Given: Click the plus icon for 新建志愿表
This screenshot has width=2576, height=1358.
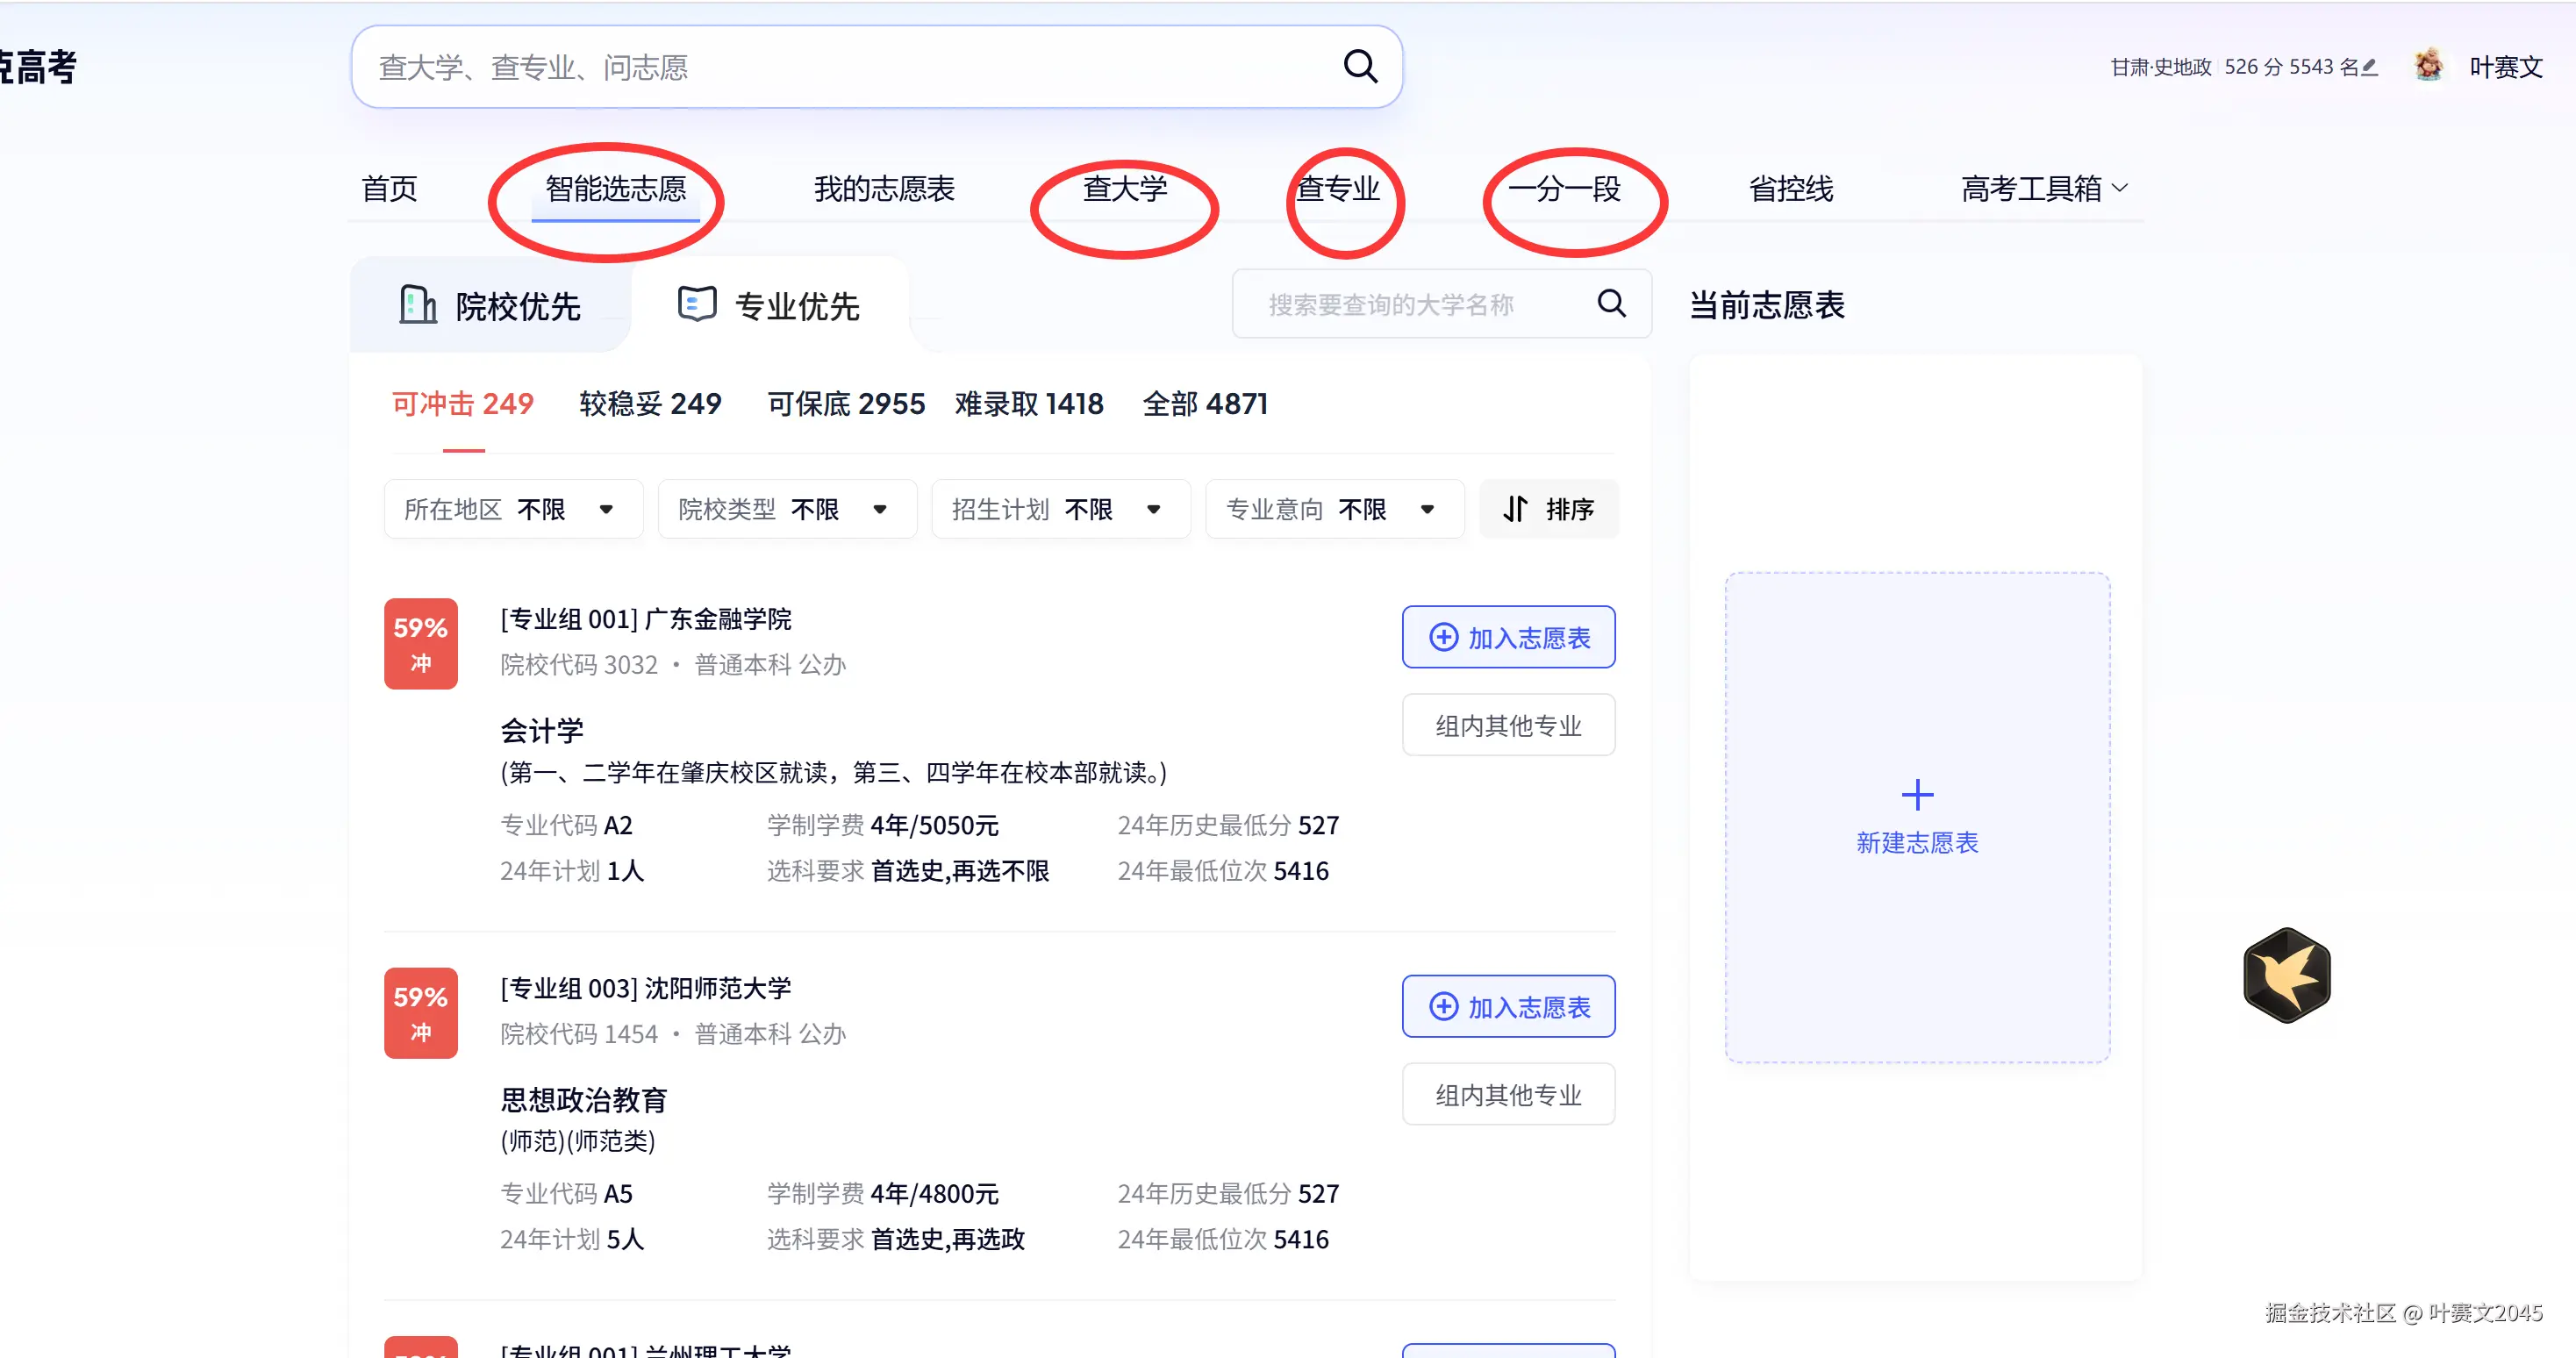Looking at the screenshot, I should click(x=1917, y=795).
